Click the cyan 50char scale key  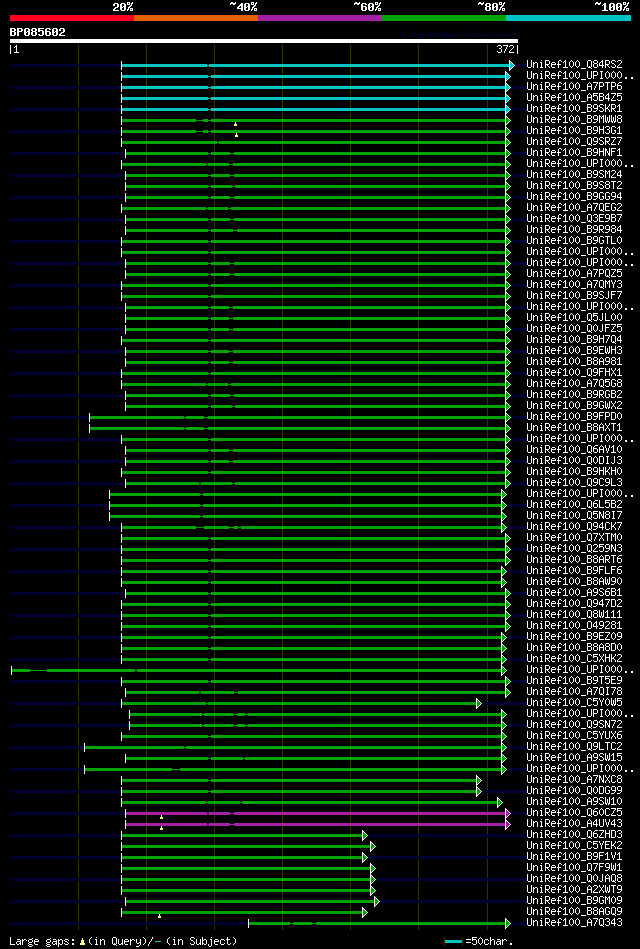coord(454,942)
